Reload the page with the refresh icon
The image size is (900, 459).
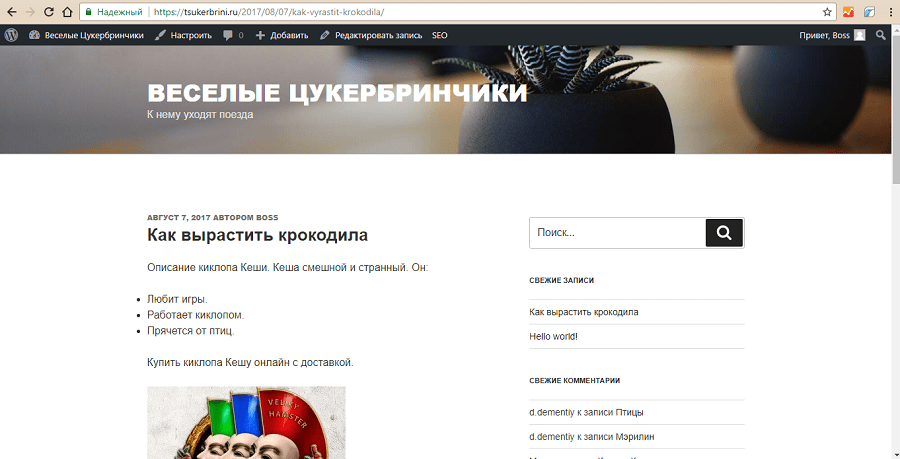pyautogui.click(x=49, y=11)
